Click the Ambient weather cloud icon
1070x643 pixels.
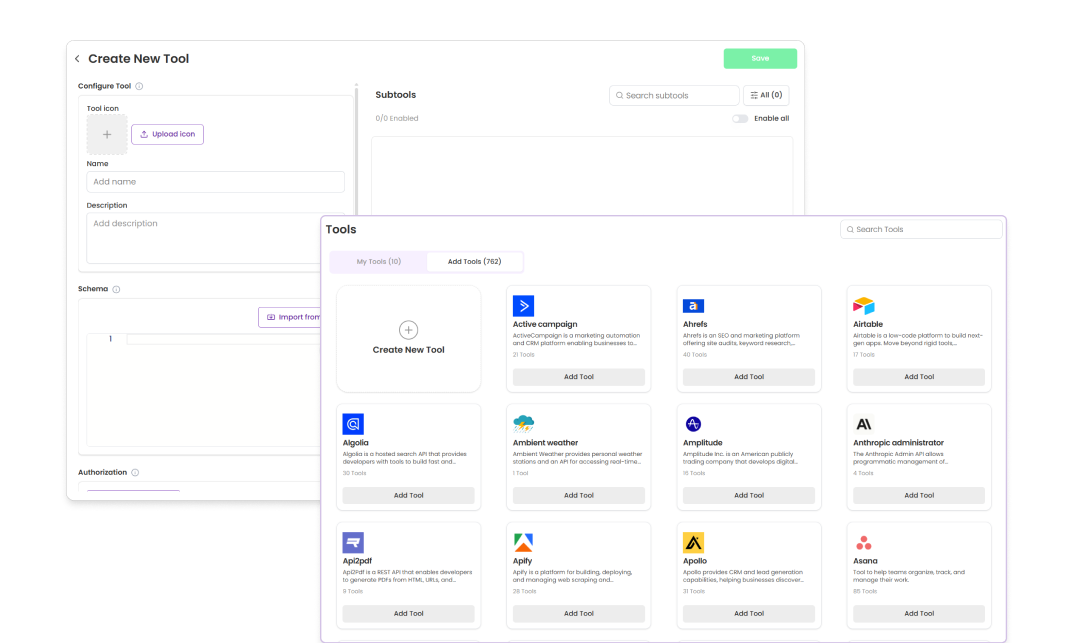pyautogui.click(x=523, y=424)
